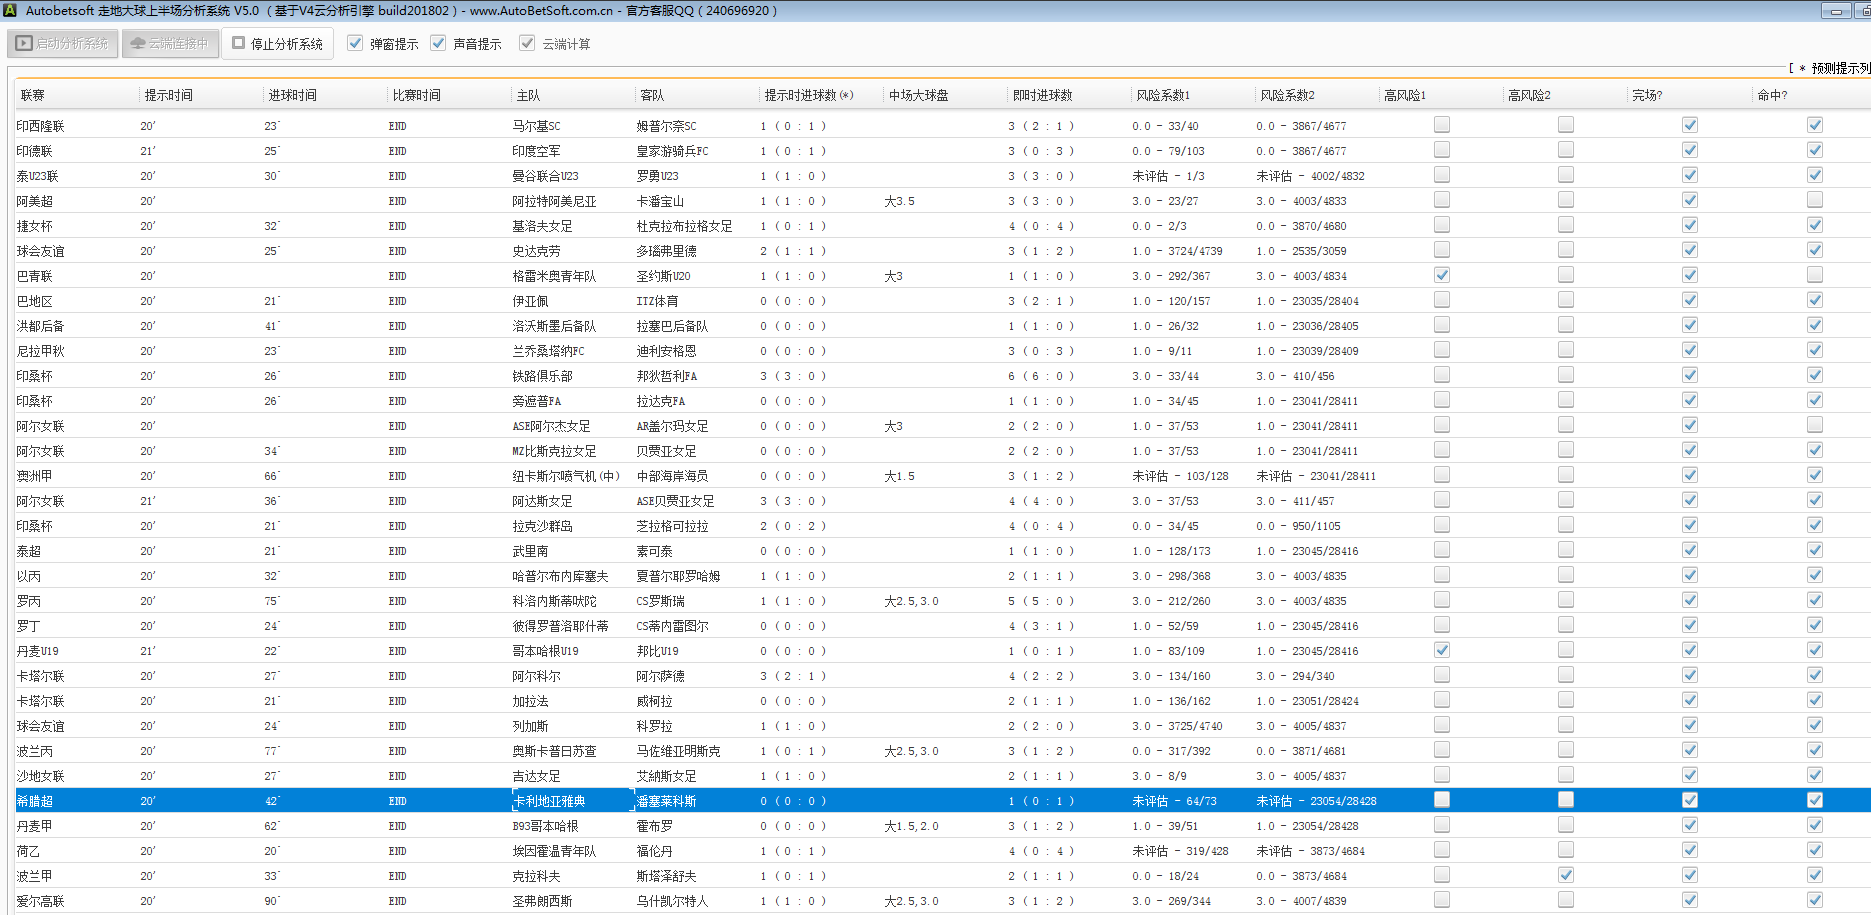1871x915 pixels.
Task: Click the 主队 column header
Action: click(x=528, y=95)
